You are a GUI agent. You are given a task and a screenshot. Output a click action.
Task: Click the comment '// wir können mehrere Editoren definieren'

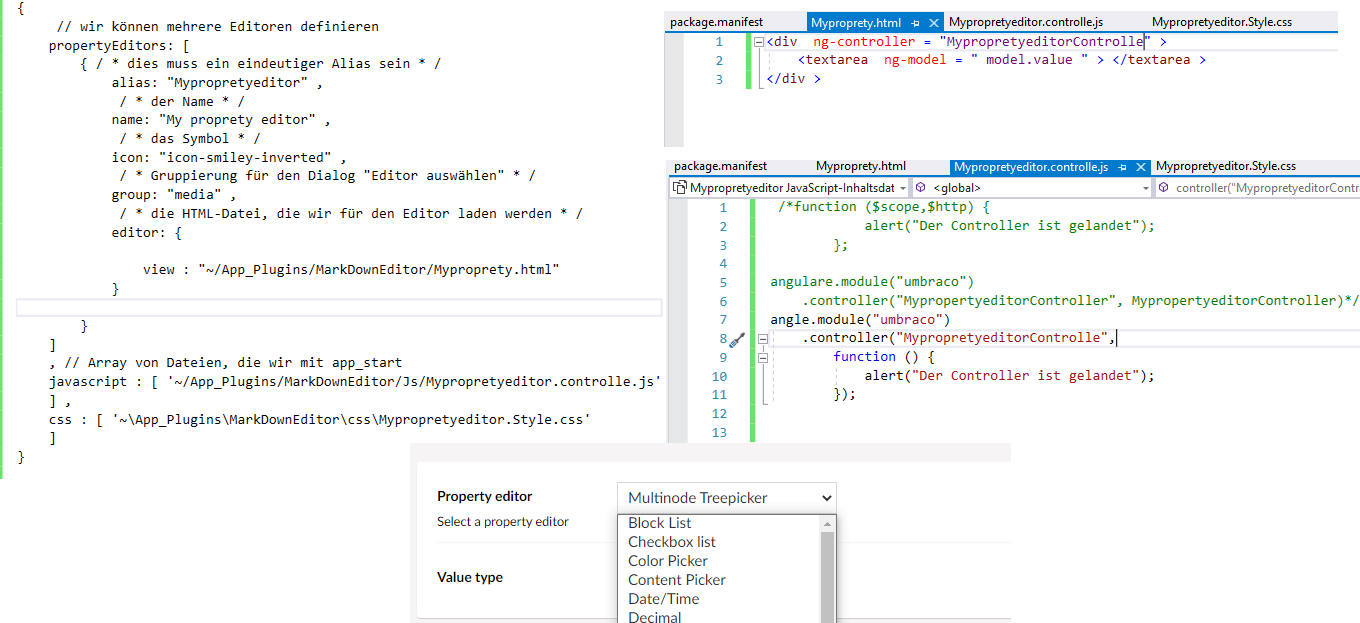click(217, 26)
